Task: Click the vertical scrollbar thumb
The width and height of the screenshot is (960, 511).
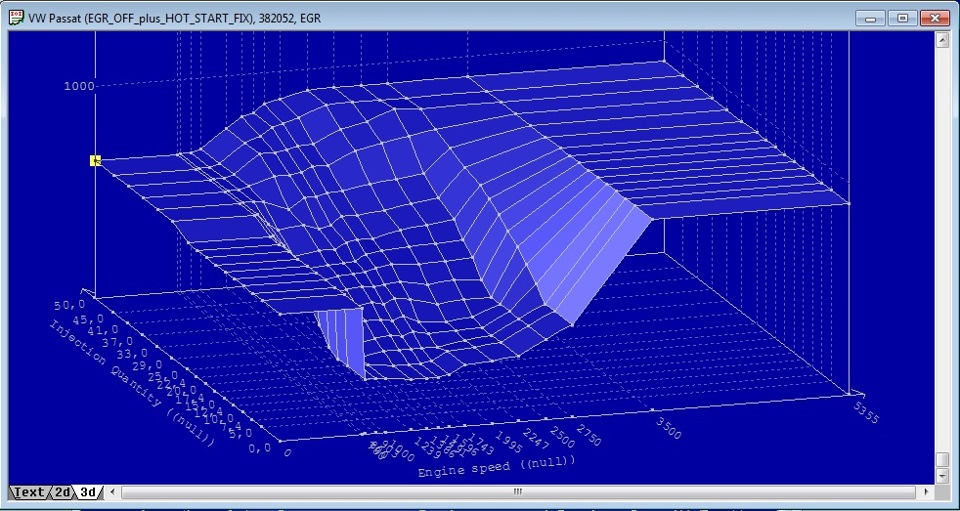Action: click(x=942, y=460)
